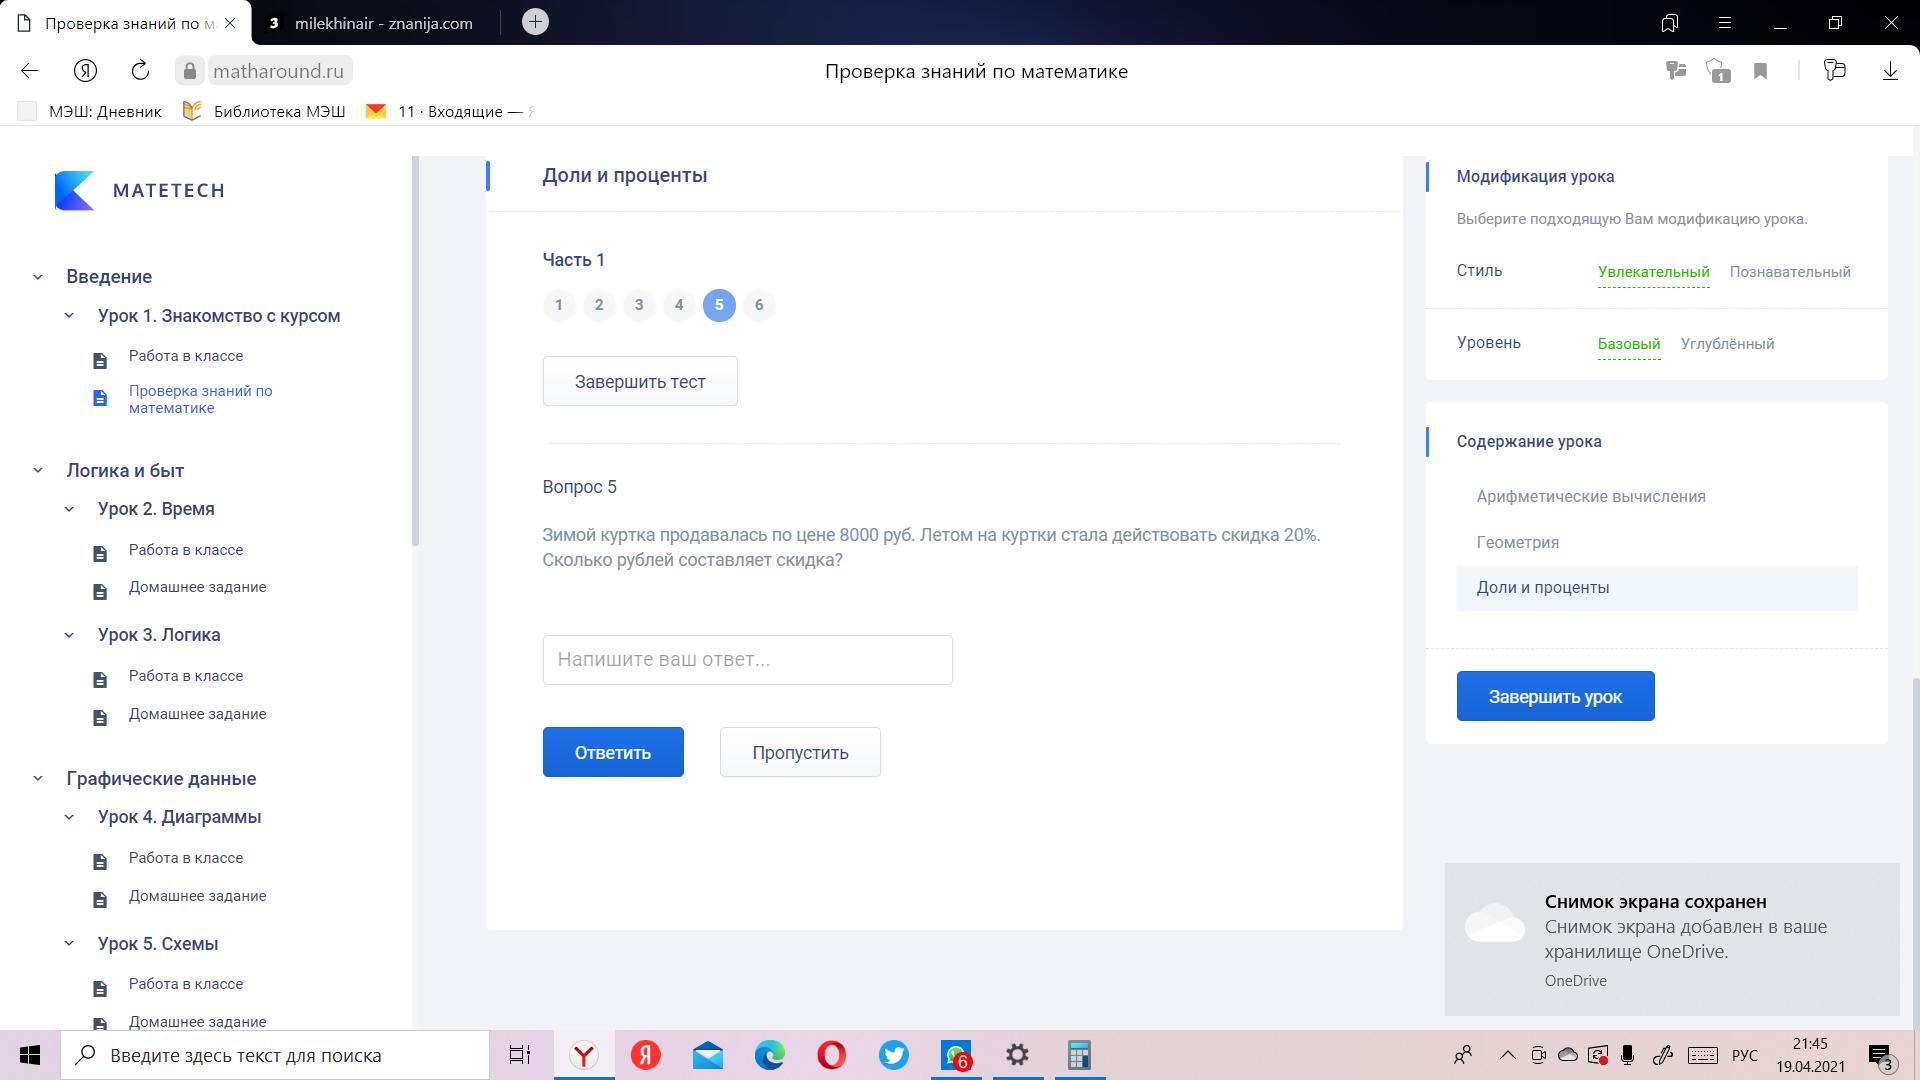Select Базовый level option
Image resolution: width=1920 pixels, height=1080 pixels.
[1628, 344]
